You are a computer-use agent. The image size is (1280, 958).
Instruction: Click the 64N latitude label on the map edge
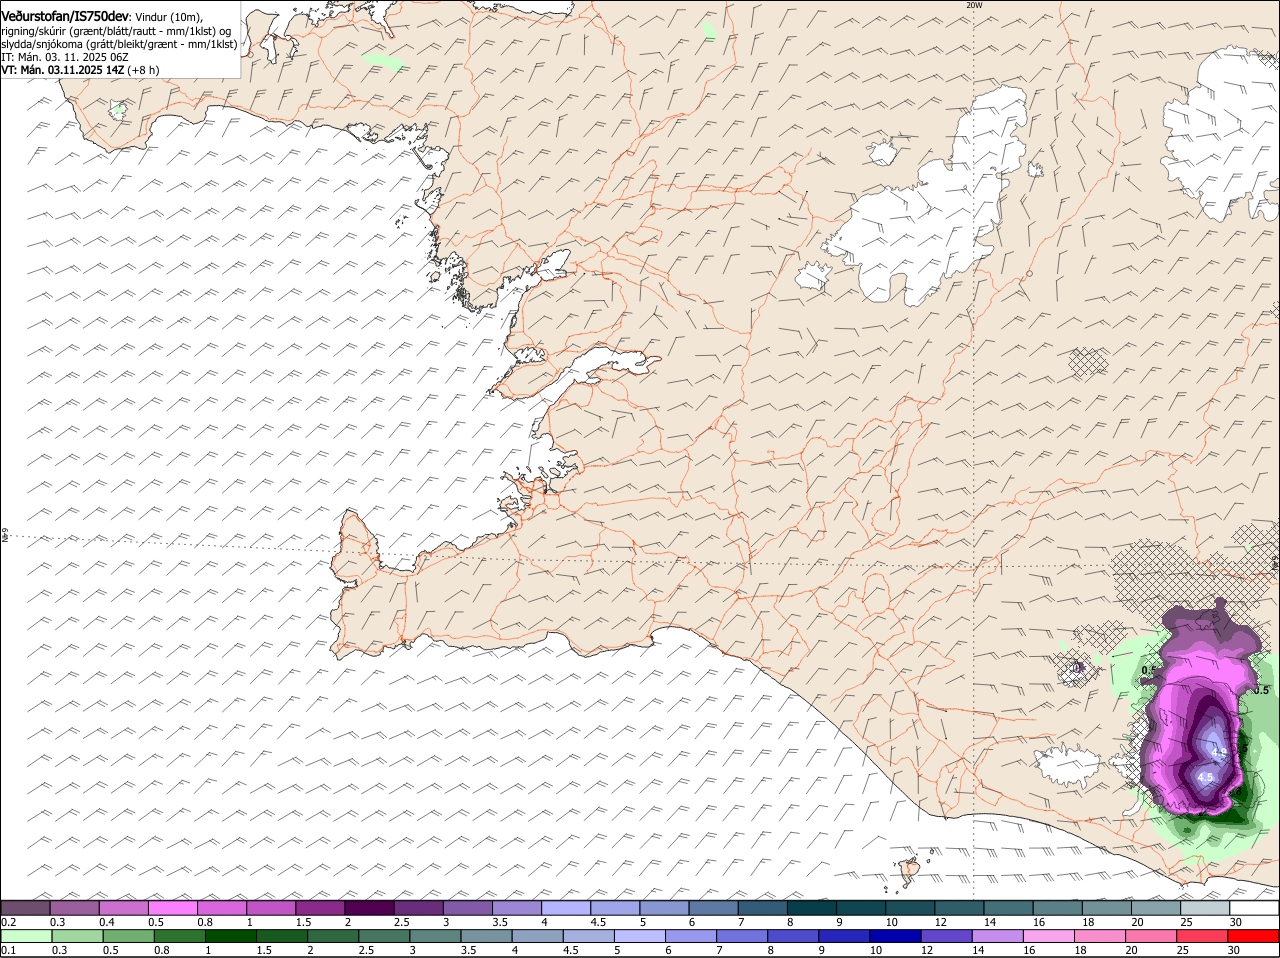tap(5, 536)
